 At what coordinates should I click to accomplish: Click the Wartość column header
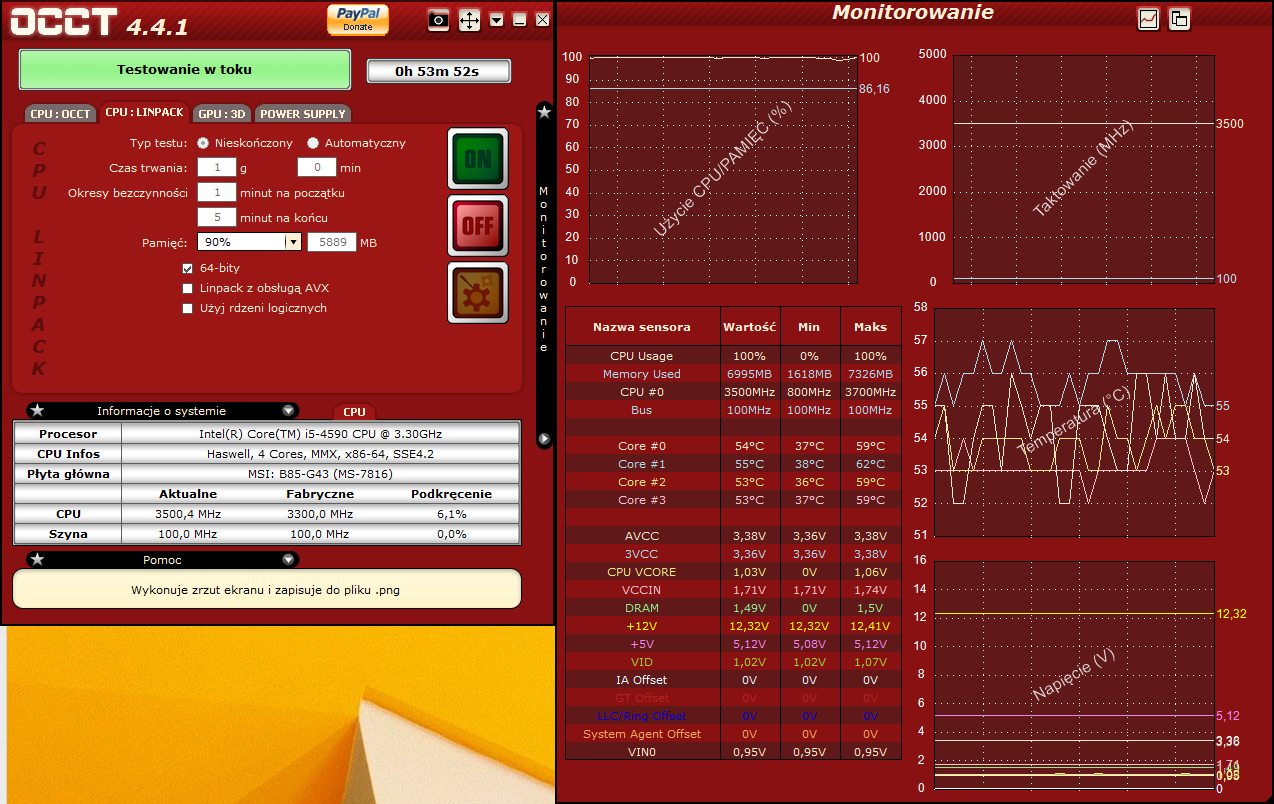750,327
